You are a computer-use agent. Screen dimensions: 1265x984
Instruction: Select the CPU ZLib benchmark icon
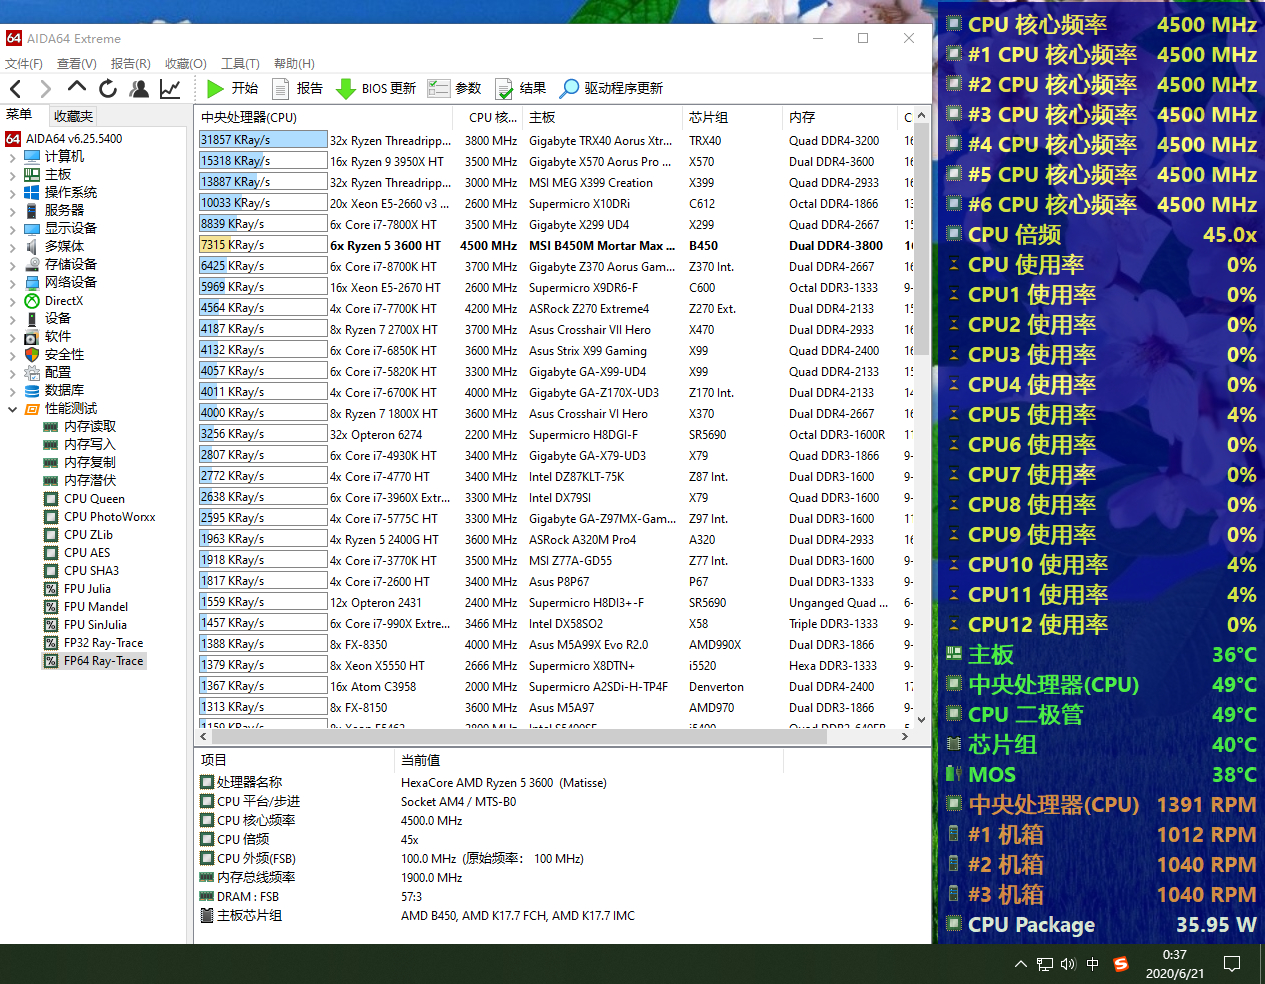point(51,535)
